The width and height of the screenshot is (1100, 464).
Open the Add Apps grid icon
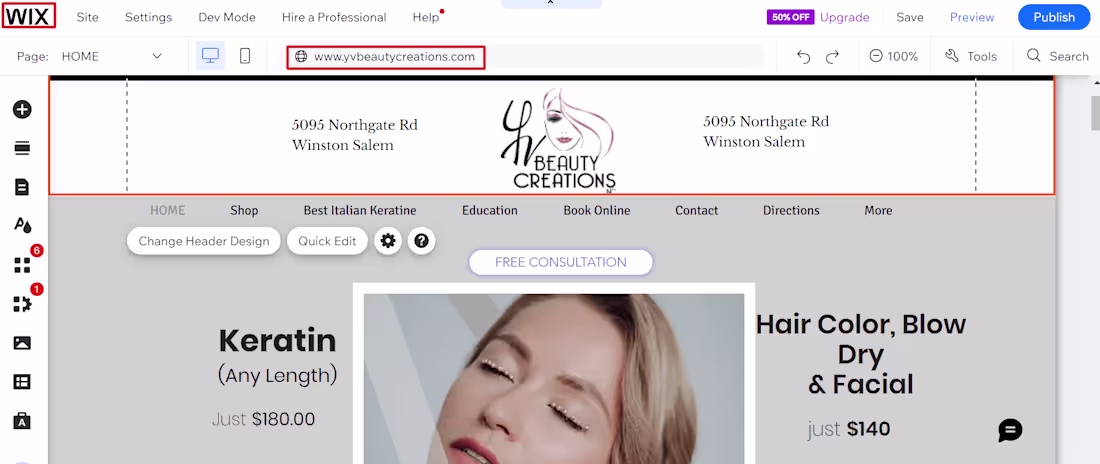pos(22,265)
